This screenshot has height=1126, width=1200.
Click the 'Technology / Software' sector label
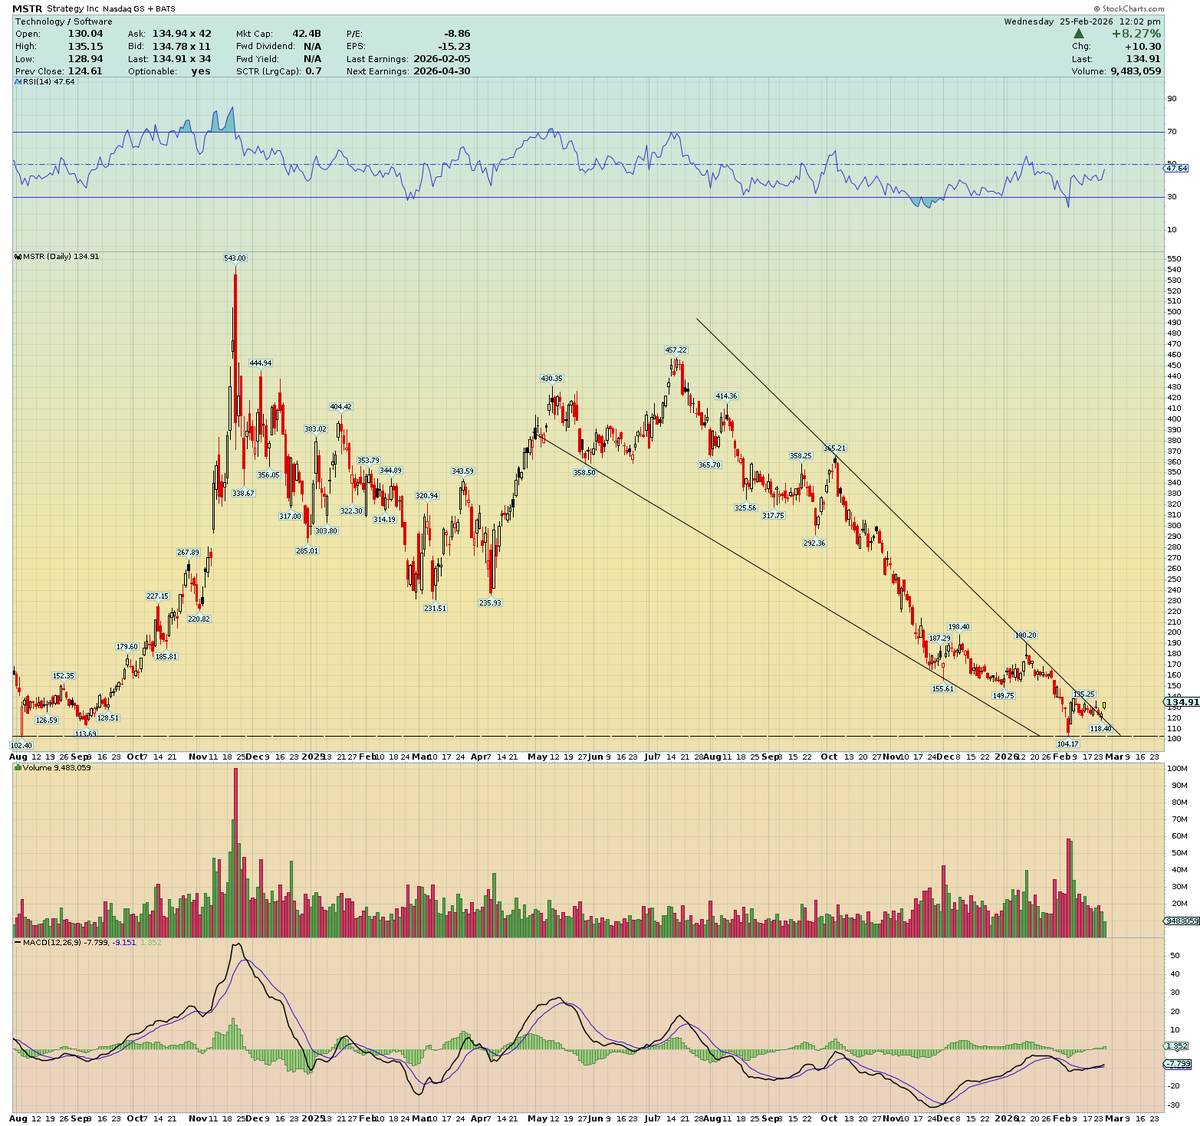[x=62, y=21]
